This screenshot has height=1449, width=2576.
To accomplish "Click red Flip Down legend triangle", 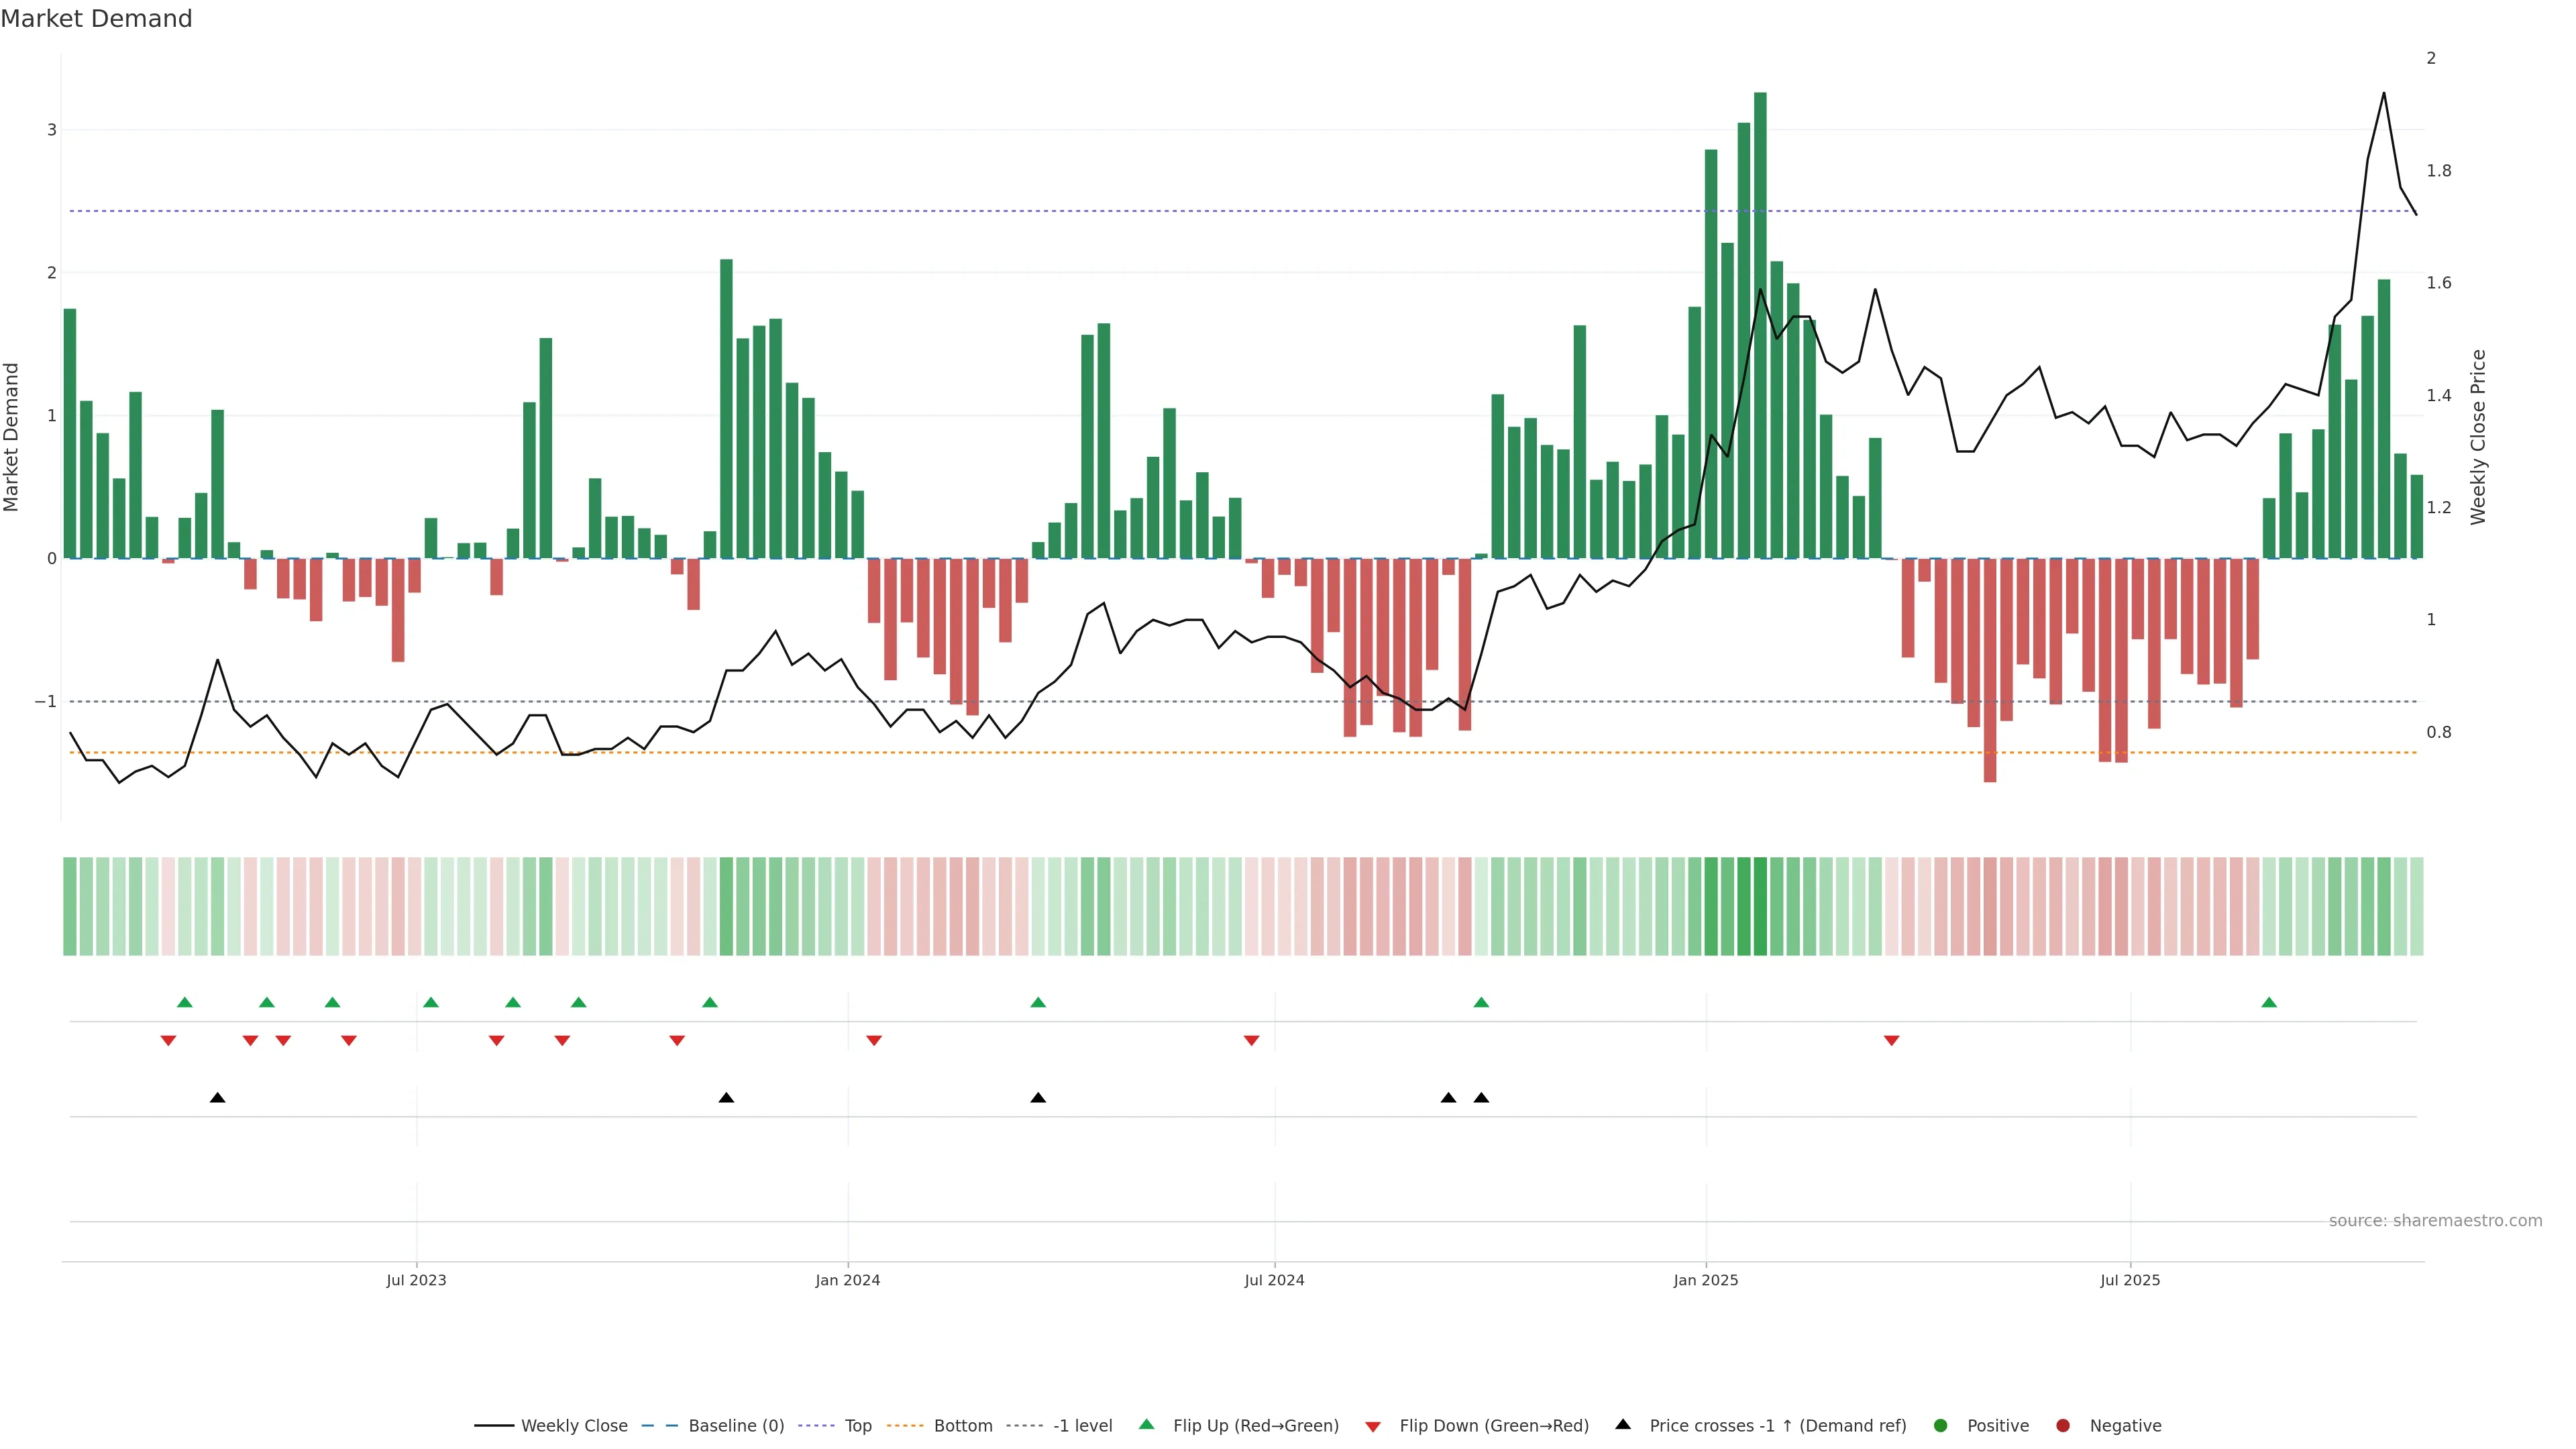I will (1373, 1427).
